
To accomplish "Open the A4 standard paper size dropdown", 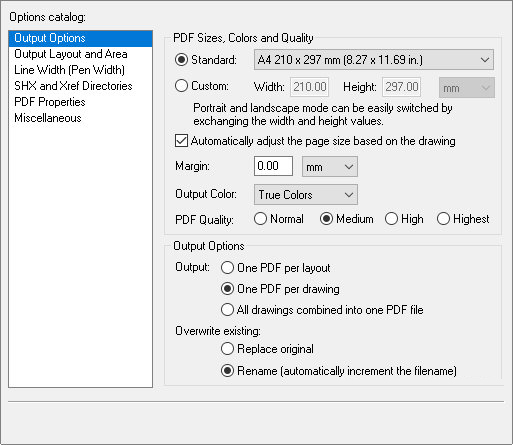I will coord(374,60).
